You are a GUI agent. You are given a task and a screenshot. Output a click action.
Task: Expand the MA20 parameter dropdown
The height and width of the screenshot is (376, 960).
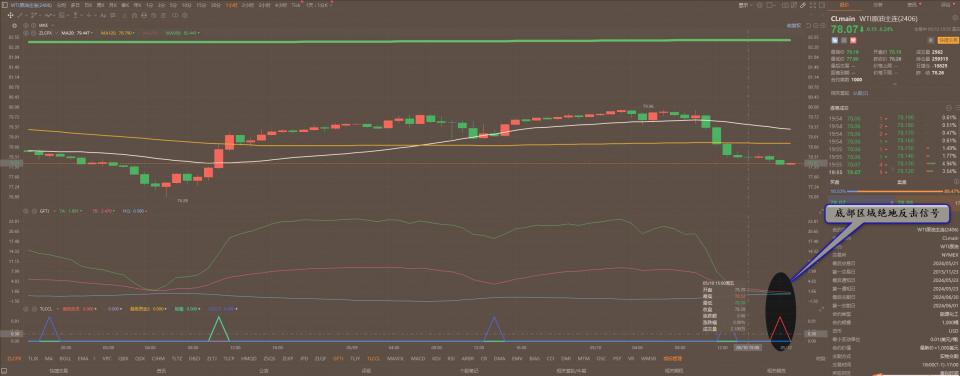click(x=92, y=33)
